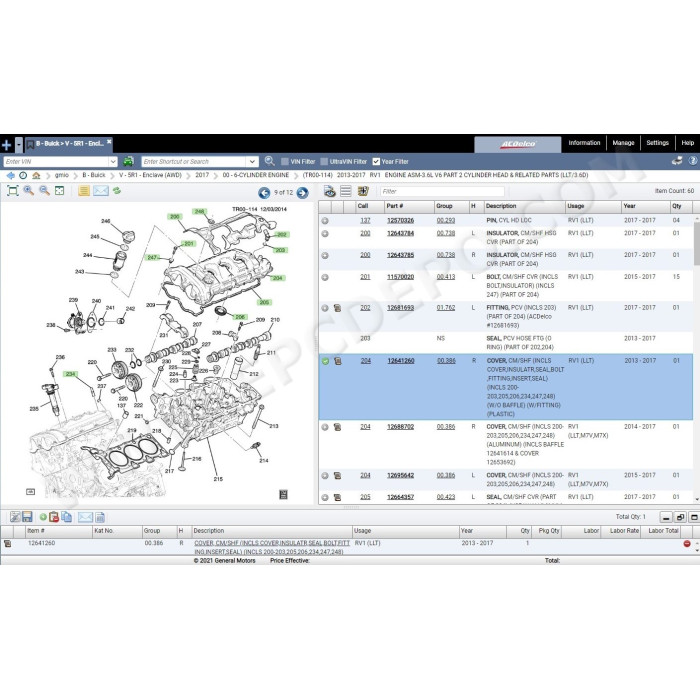Click the green add item icon in pick list
The height and width of the screenshot is (700, 700).
43,517
